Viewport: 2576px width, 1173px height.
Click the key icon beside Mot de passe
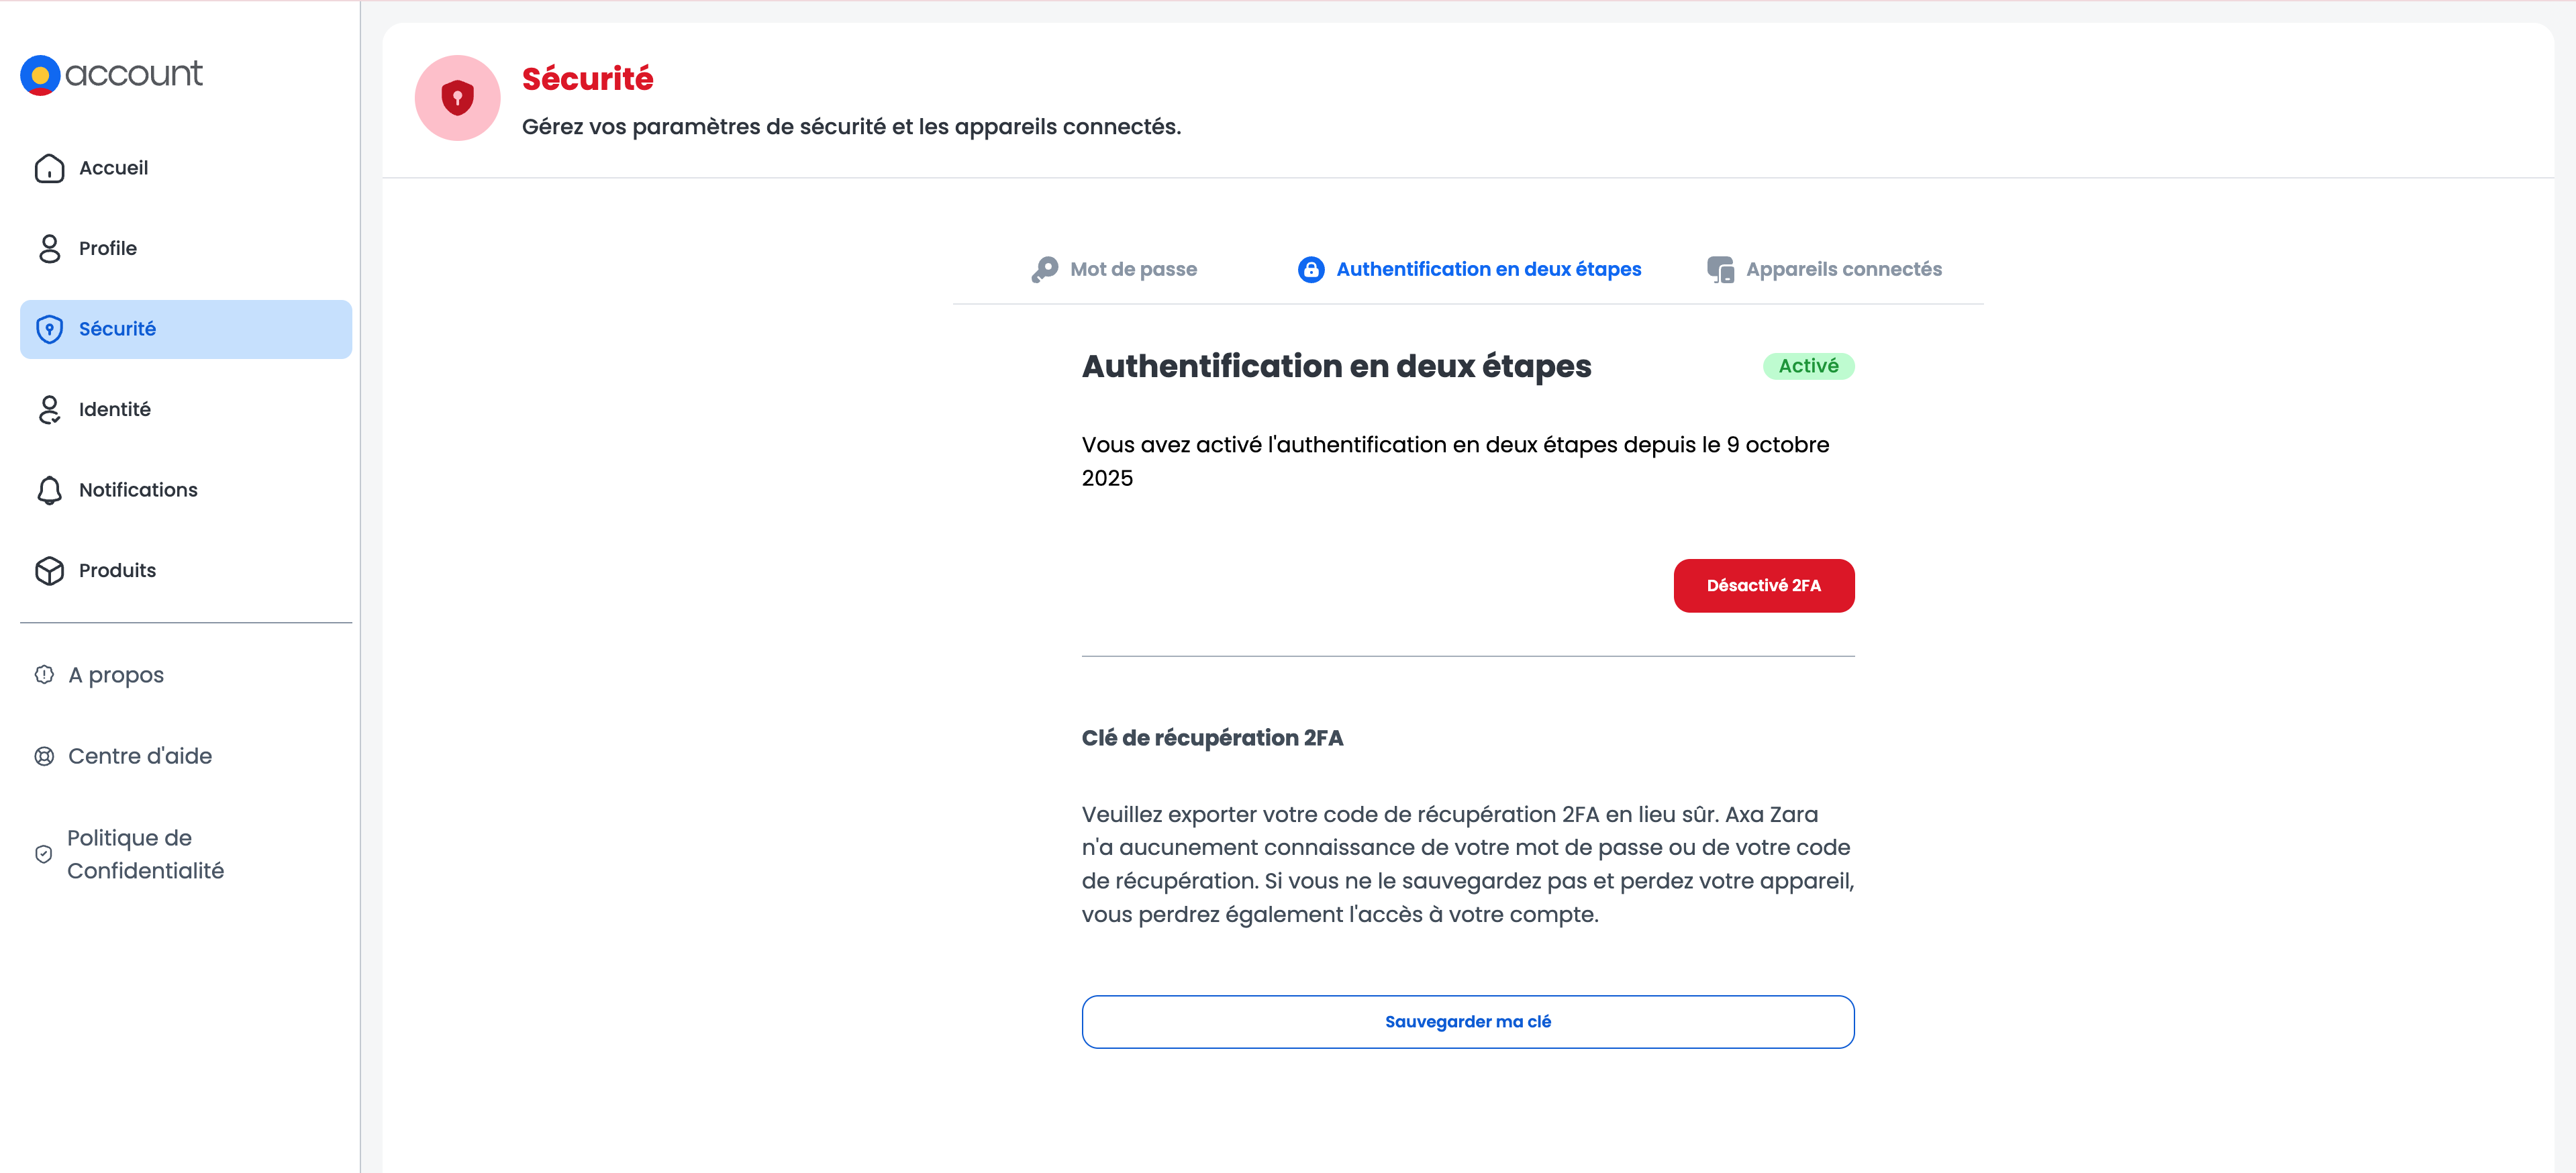point(1045,269)
